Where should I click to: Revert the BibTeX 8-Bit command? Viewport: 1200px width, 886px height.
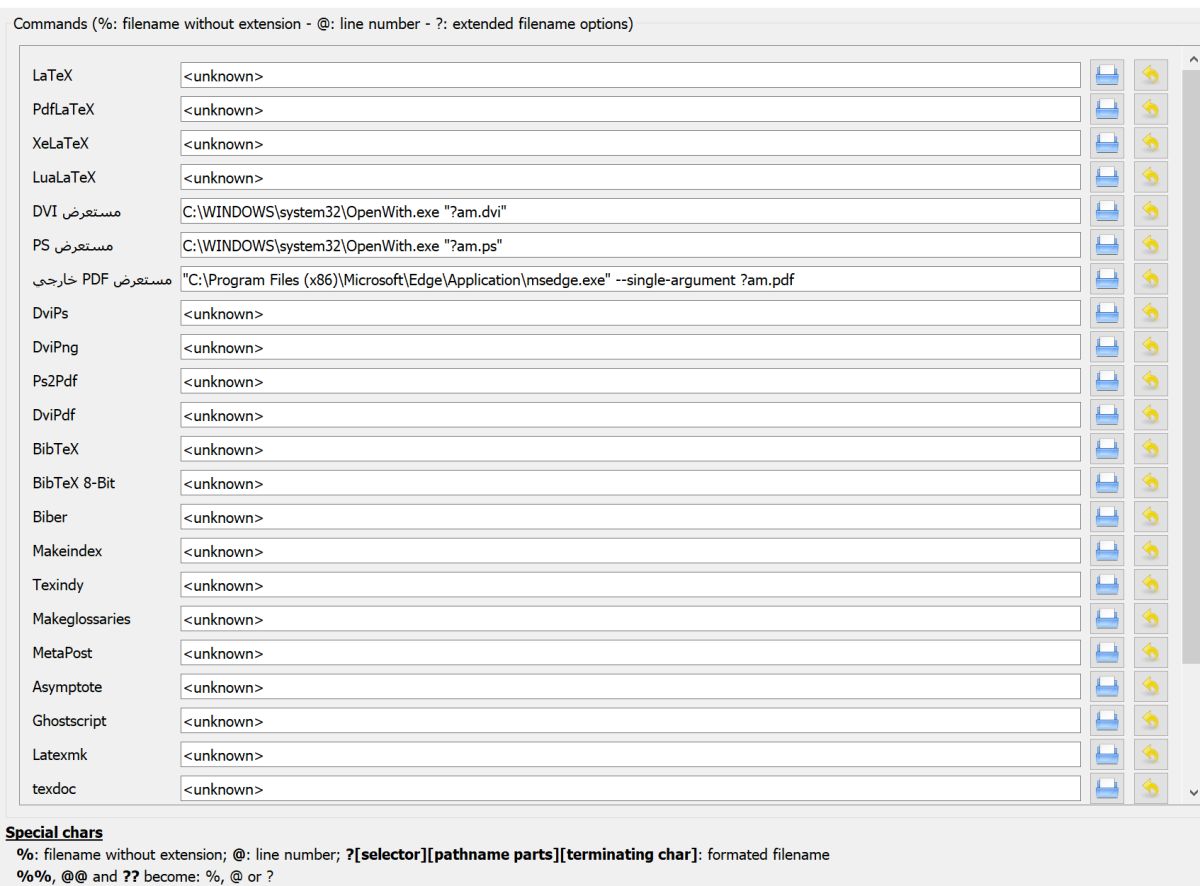point(1151,483)
